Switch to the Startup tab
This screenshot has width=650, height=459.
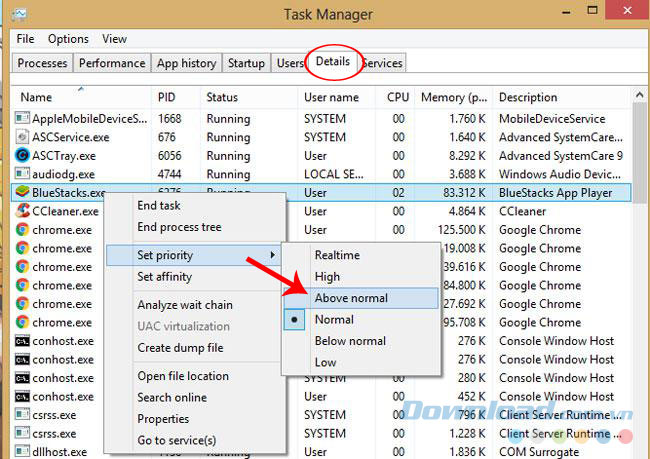pos(246,63)
